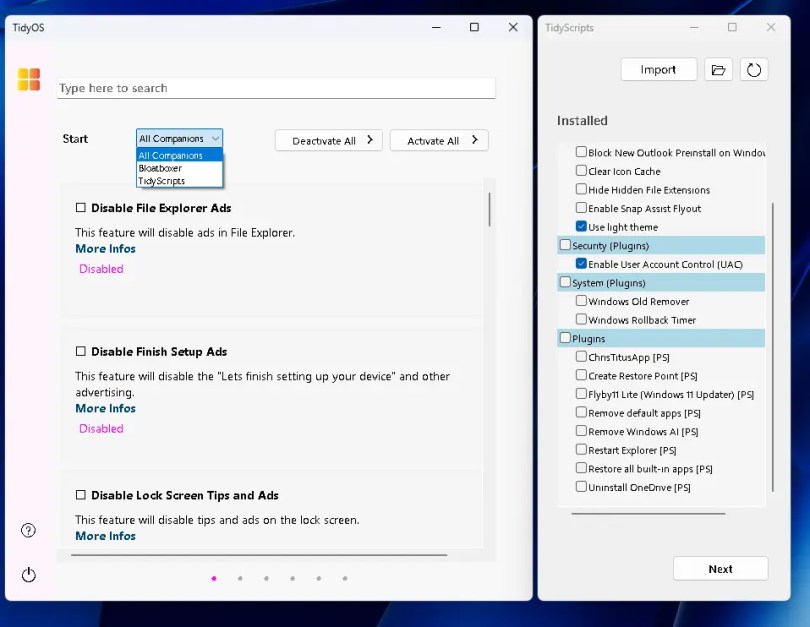Check Uninstall OneDrive [PS] plugin
Viewport: 810px width, 627px height.
(x=581, y=487)
